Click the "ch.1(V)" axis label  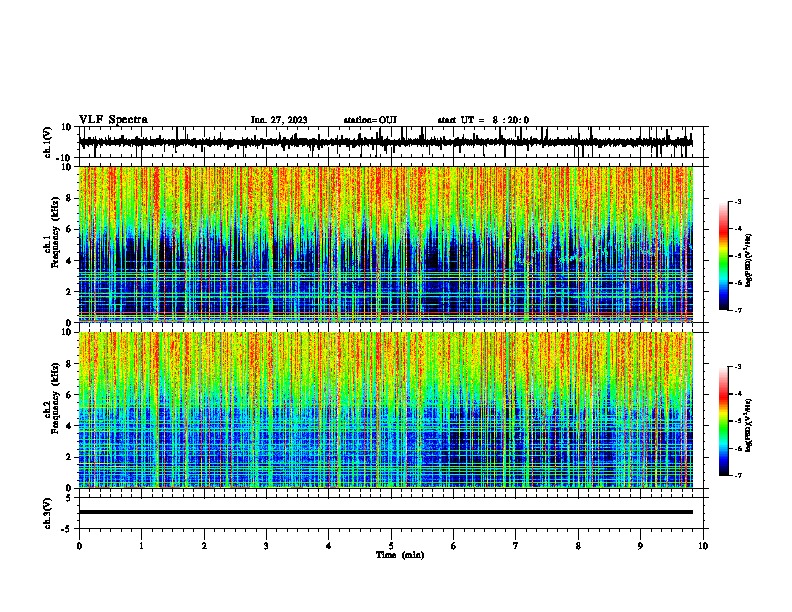pos(48,142)
